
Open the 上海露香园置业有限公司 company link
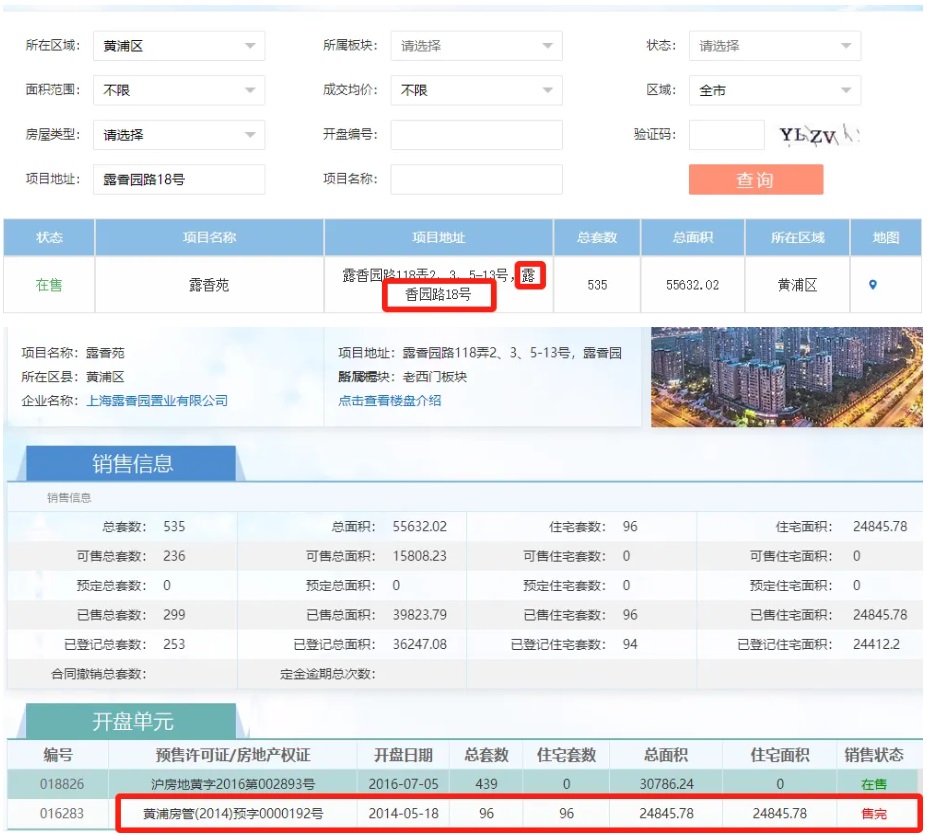click(157, 401)
